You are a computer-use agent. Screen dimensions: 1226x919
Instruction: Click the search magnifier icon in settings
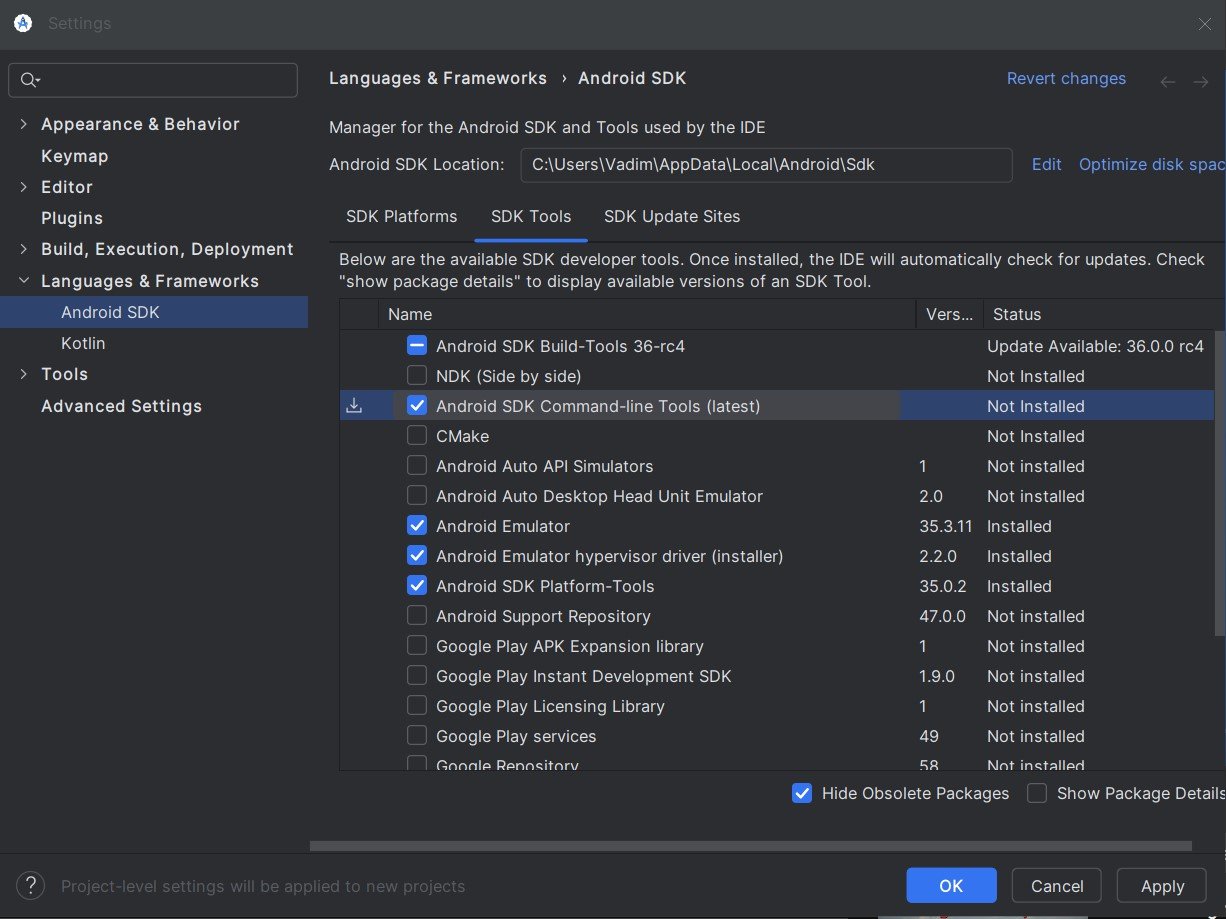pyautogui.click(x=29, y=80)
